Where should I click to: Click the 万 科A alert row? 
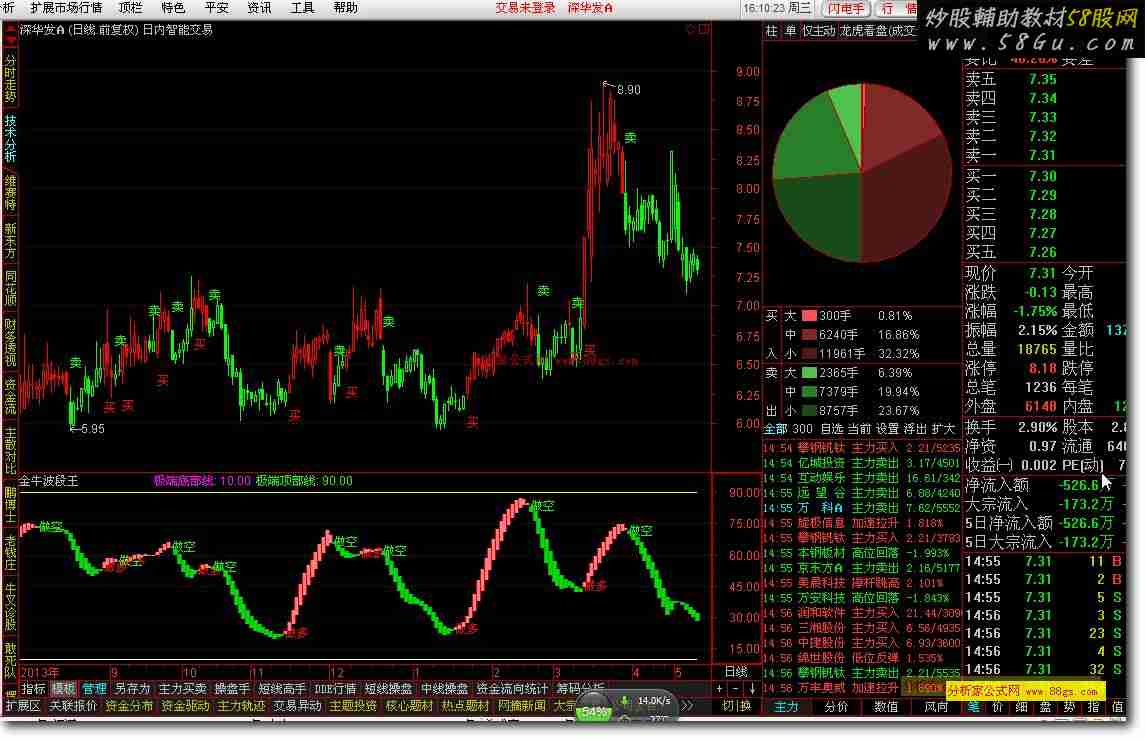862,508
